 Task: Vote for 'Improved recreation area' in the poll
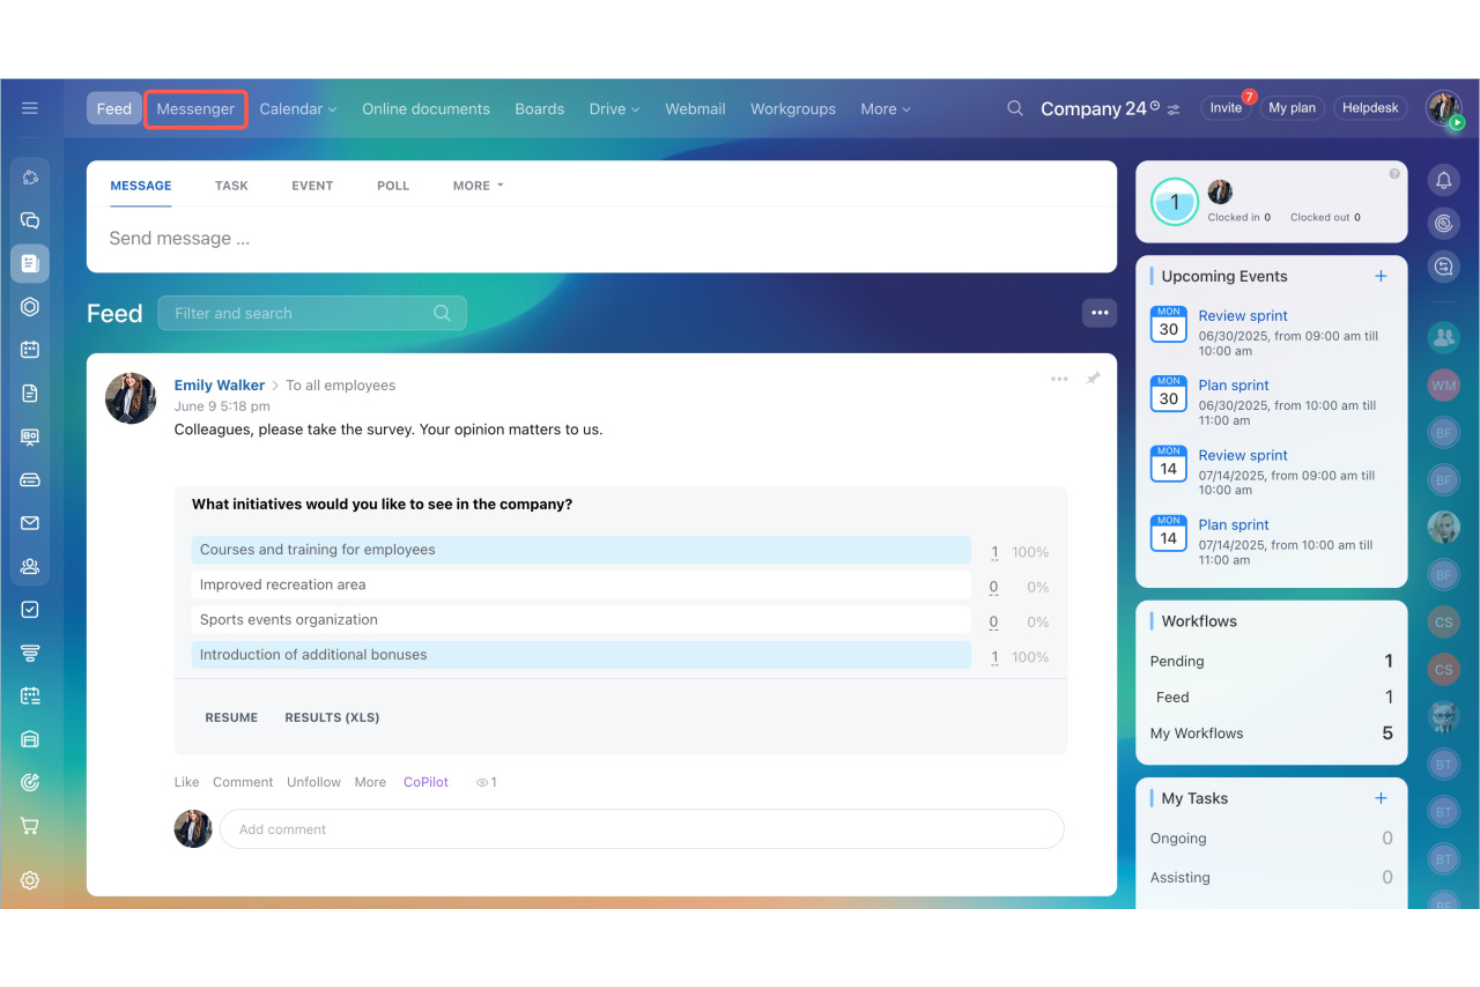coord(580,584)
